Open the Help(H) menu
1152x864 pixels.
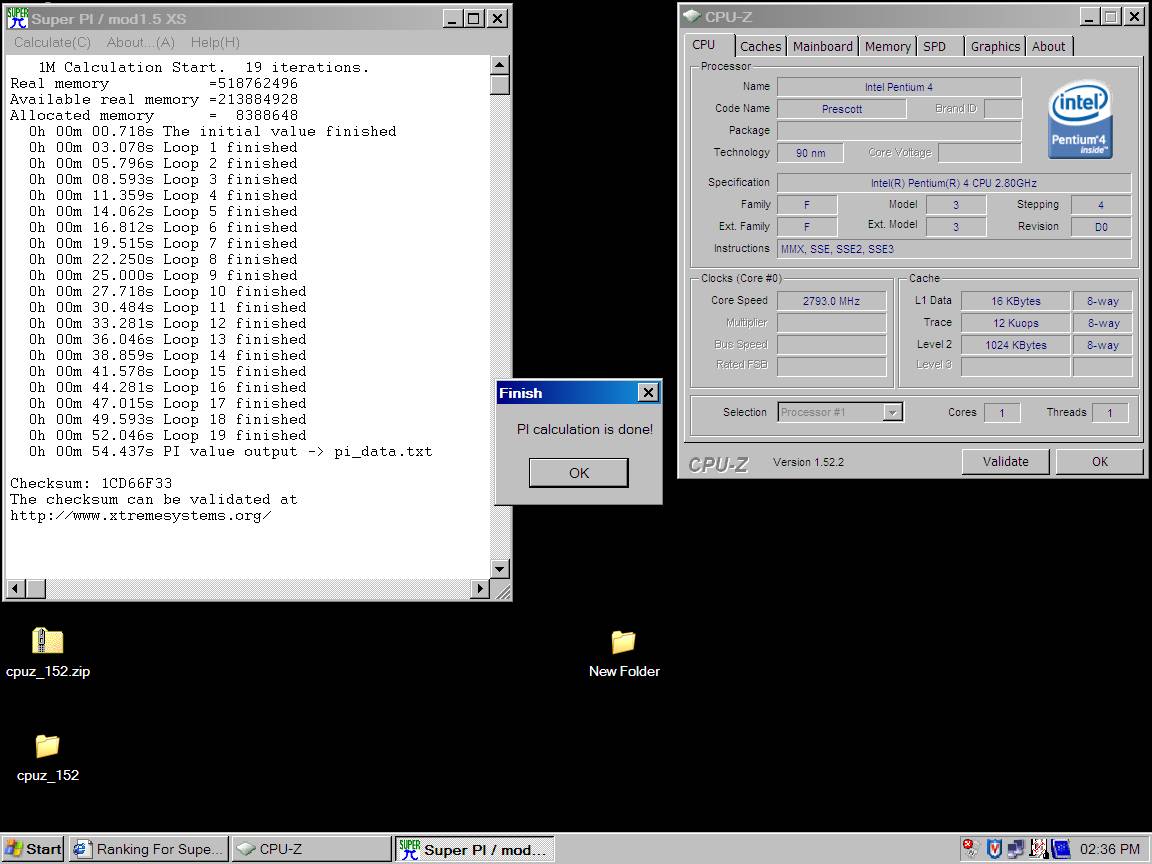(x=215, y=43)
